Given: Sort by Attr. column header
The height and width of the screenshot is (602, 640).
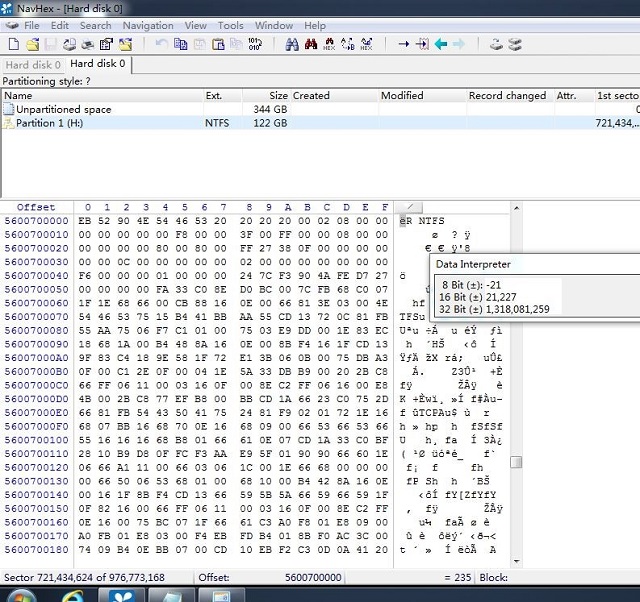Looking at the screenshot, I should pos(574,96).
